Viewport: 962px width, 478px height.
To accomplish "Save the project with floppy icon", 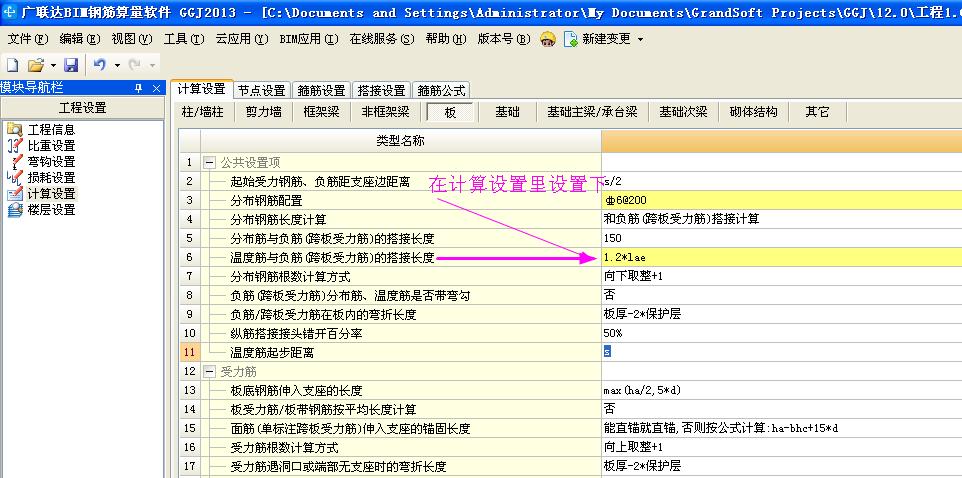I will pos(71,64).
